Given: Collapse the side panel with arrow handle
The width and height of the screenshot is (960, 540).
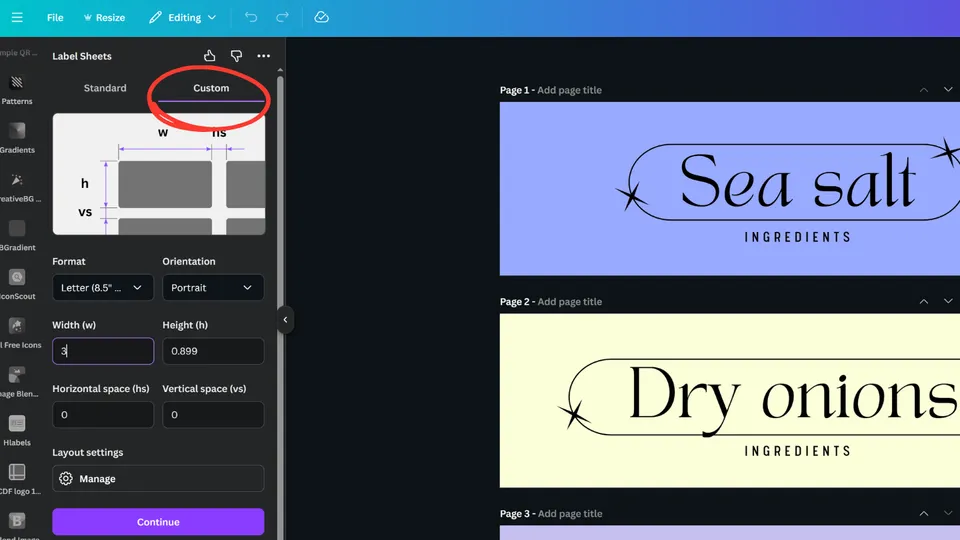Looking at the screenshot, I should (285, 320).
